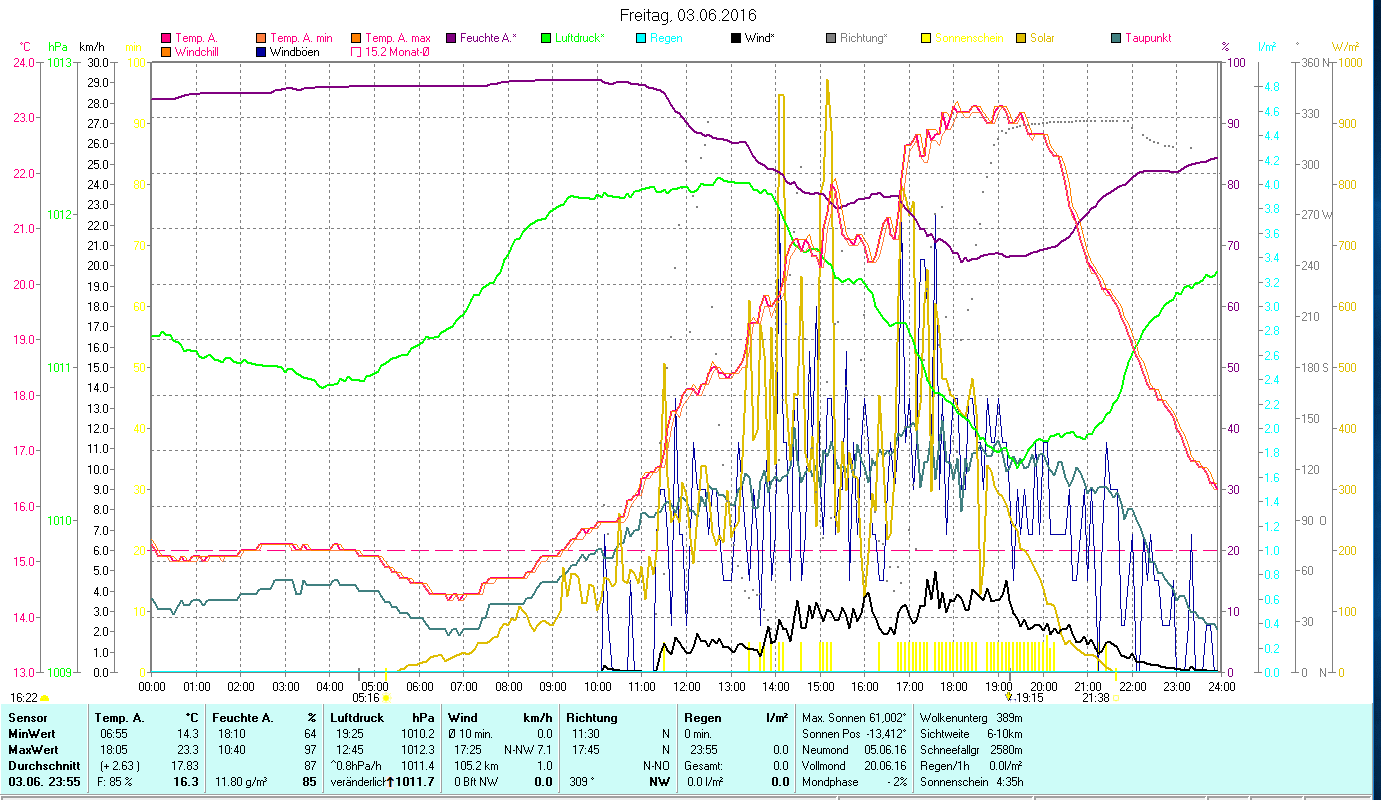Click the maximum temperature value '23.3'
Screen dimensions: 1381x800
(x=188, y=749)
